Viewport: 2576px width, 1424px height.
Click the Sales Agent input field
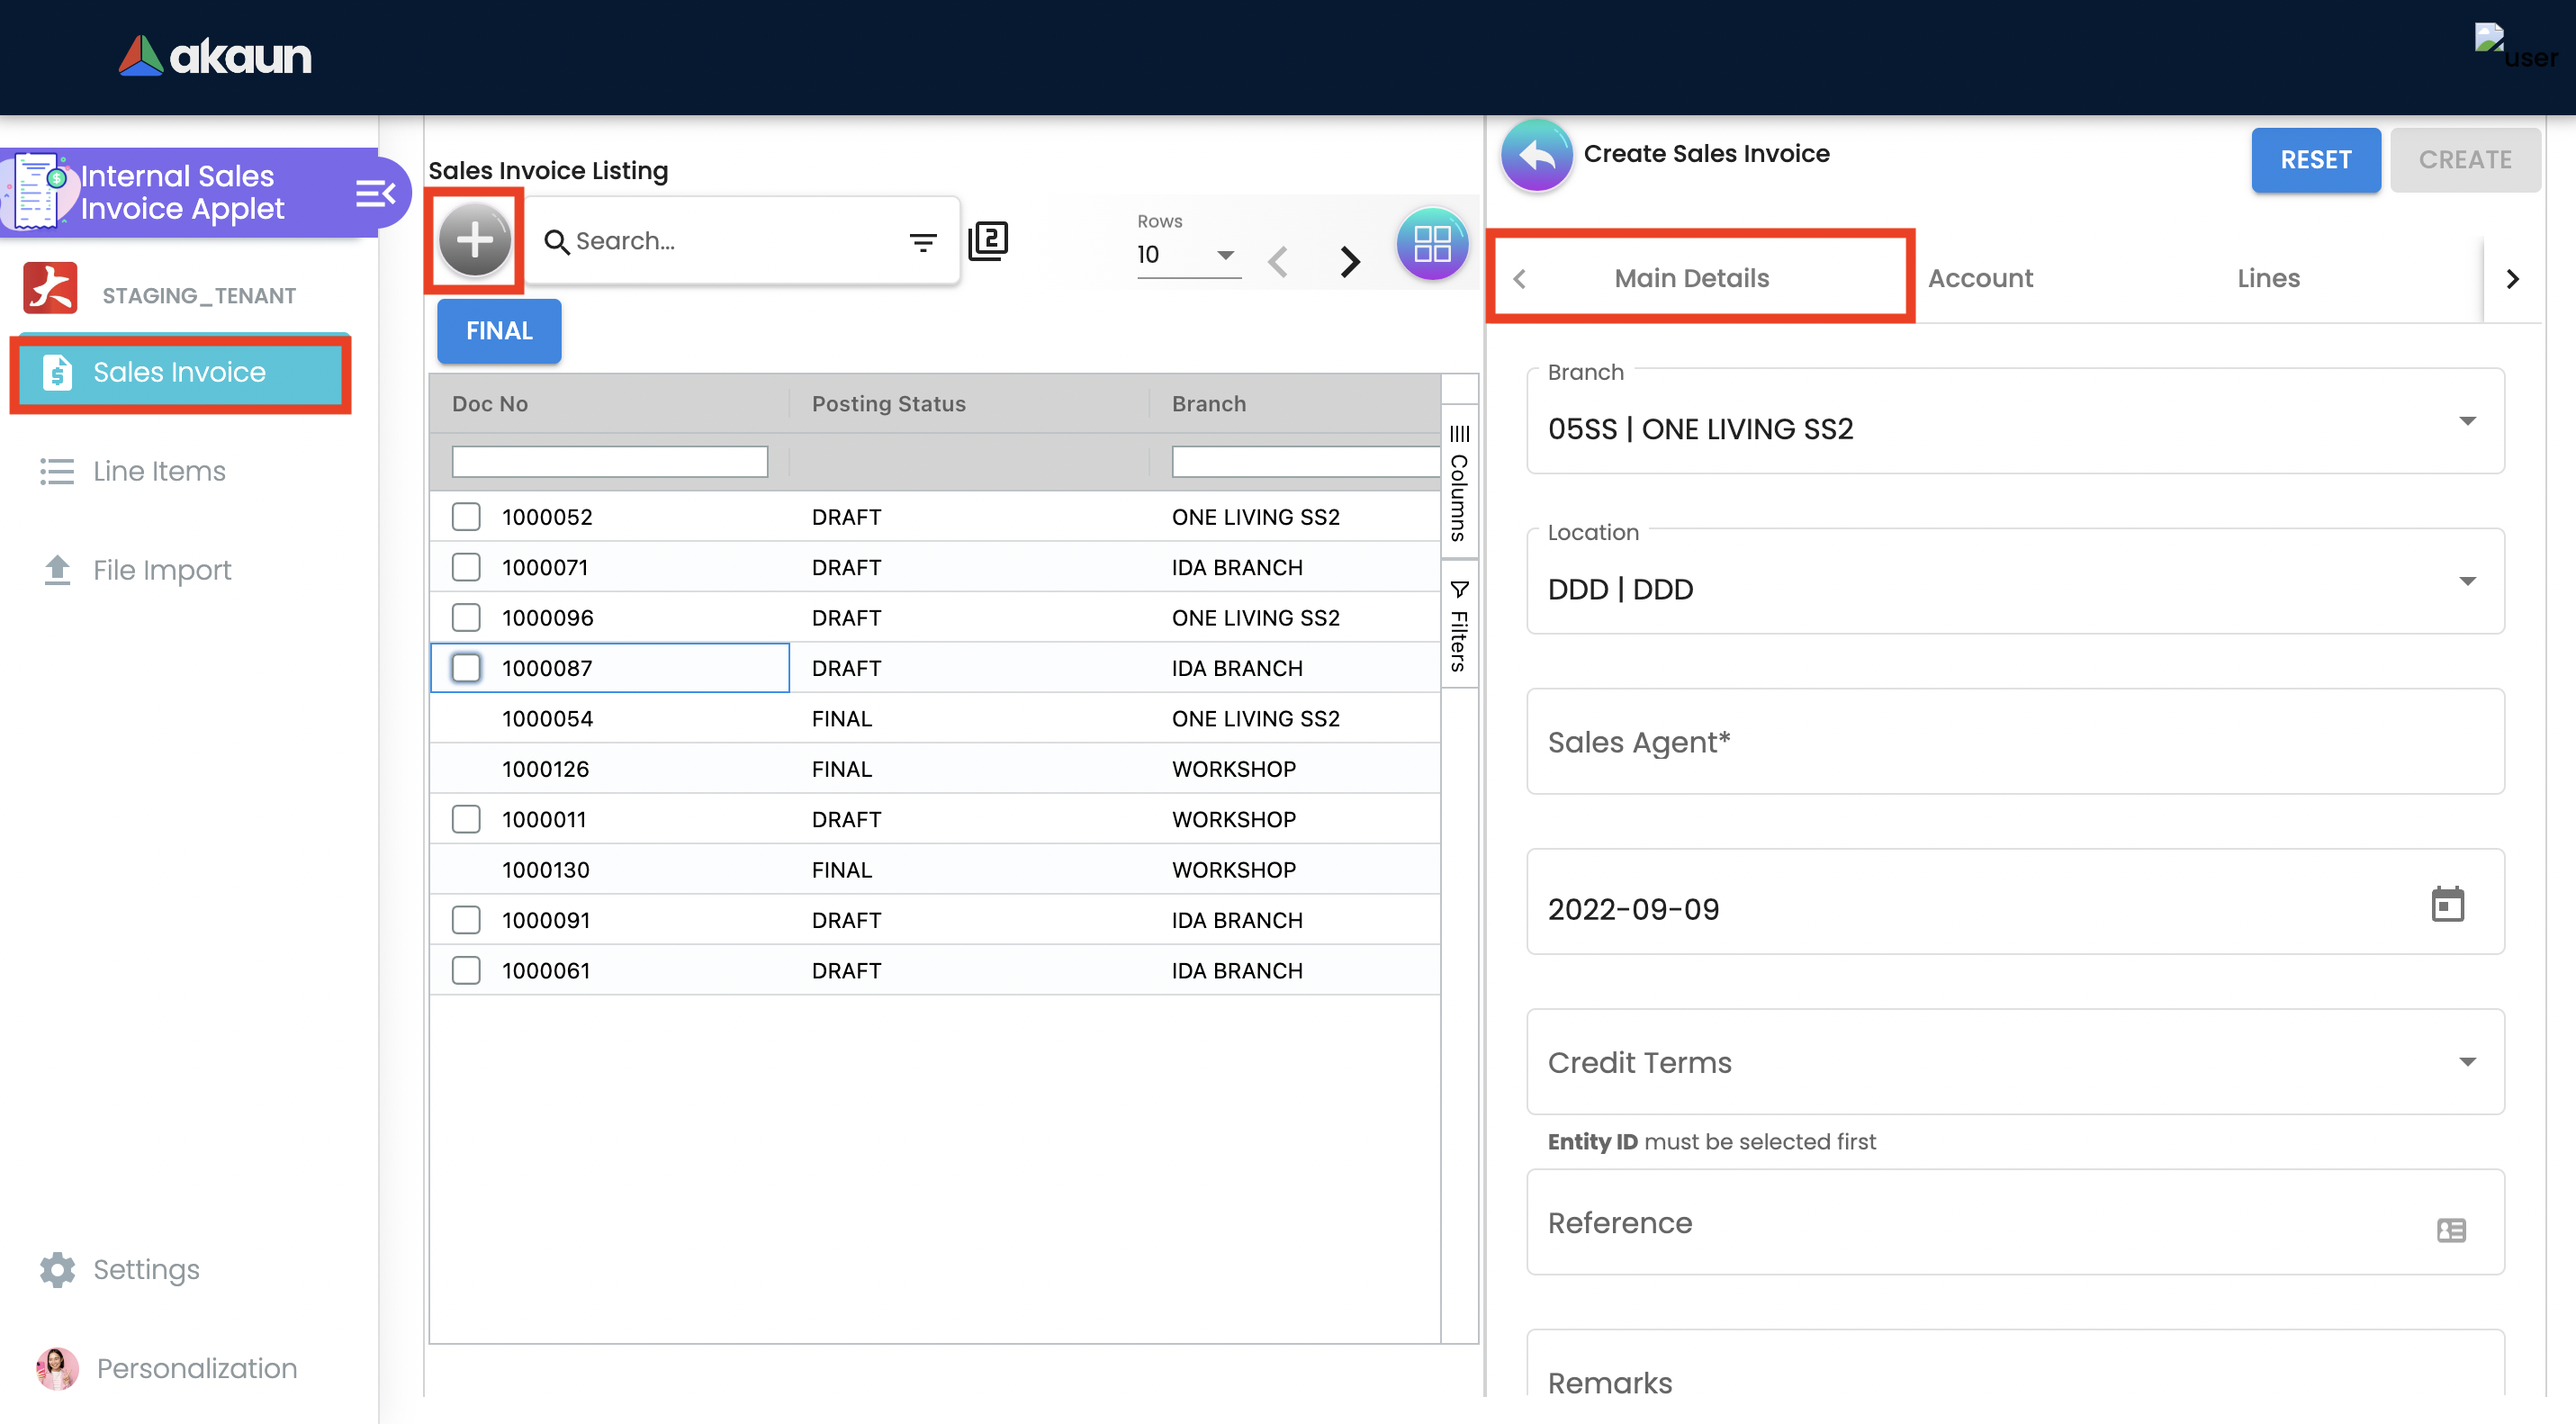(x=2014, y=742)
